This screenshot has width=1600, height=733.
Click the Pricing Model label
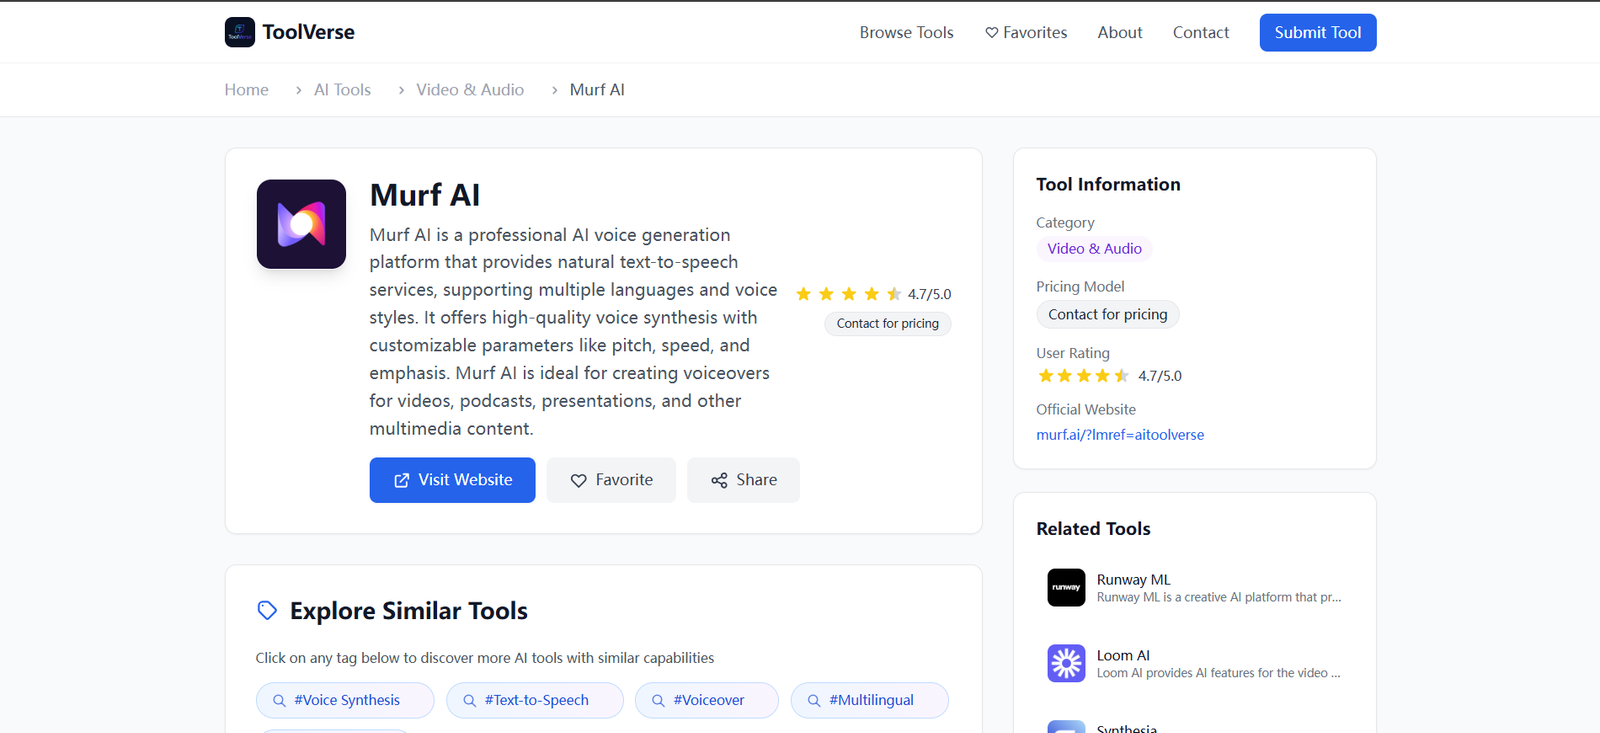click(1080, 287)
